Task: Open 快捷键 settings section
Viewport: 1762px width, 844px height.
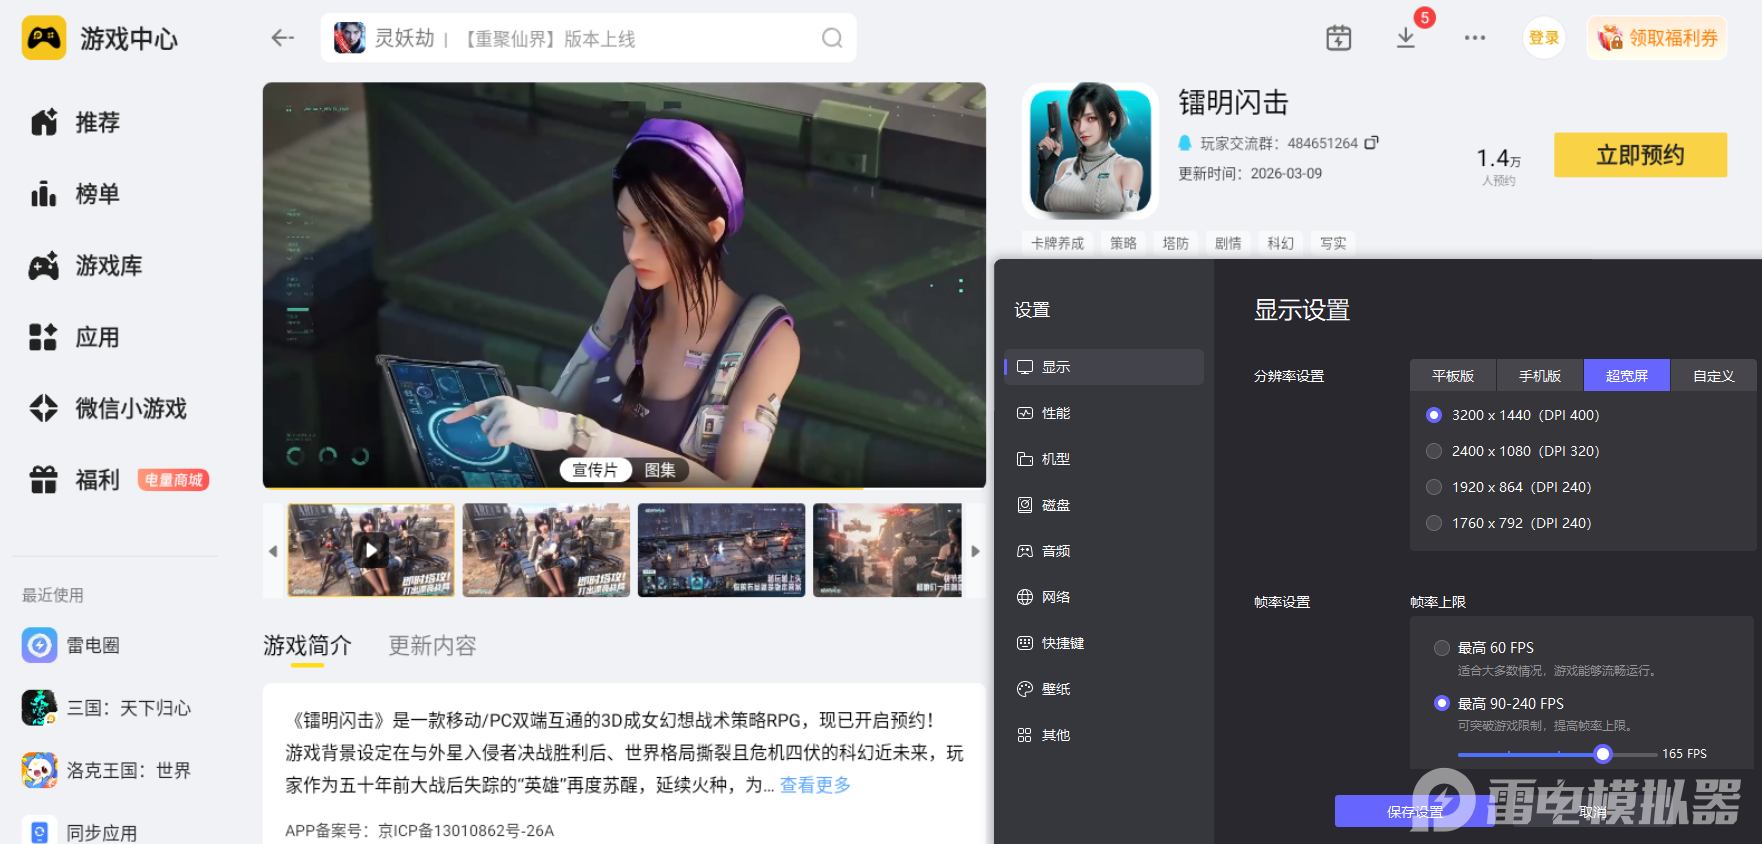Action: click(x=1104, y=643)
